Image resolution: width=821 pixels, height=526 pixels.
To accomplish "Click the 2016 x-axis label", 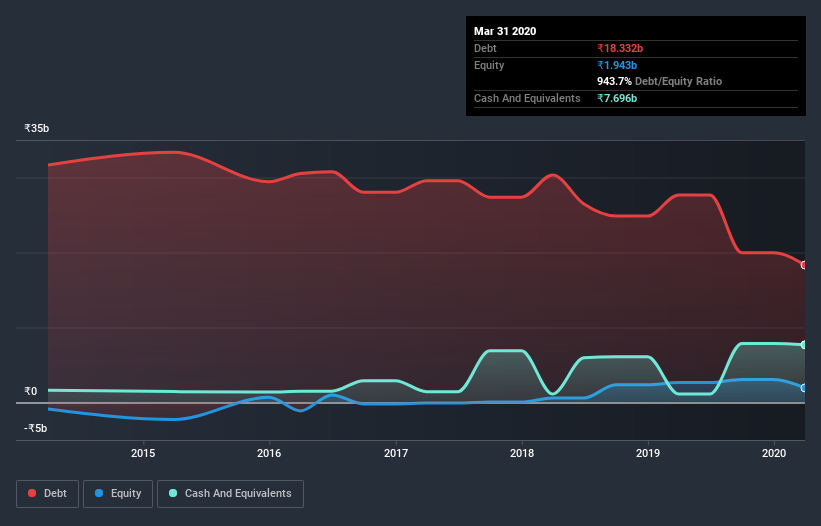I will [x=269, y=453].
